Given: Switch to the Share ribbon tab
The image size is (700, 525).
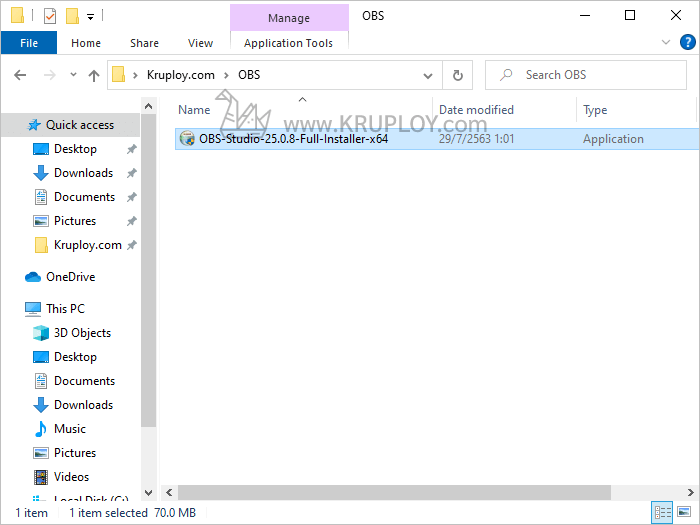Looking at the screenshot, I should (144, 43).
